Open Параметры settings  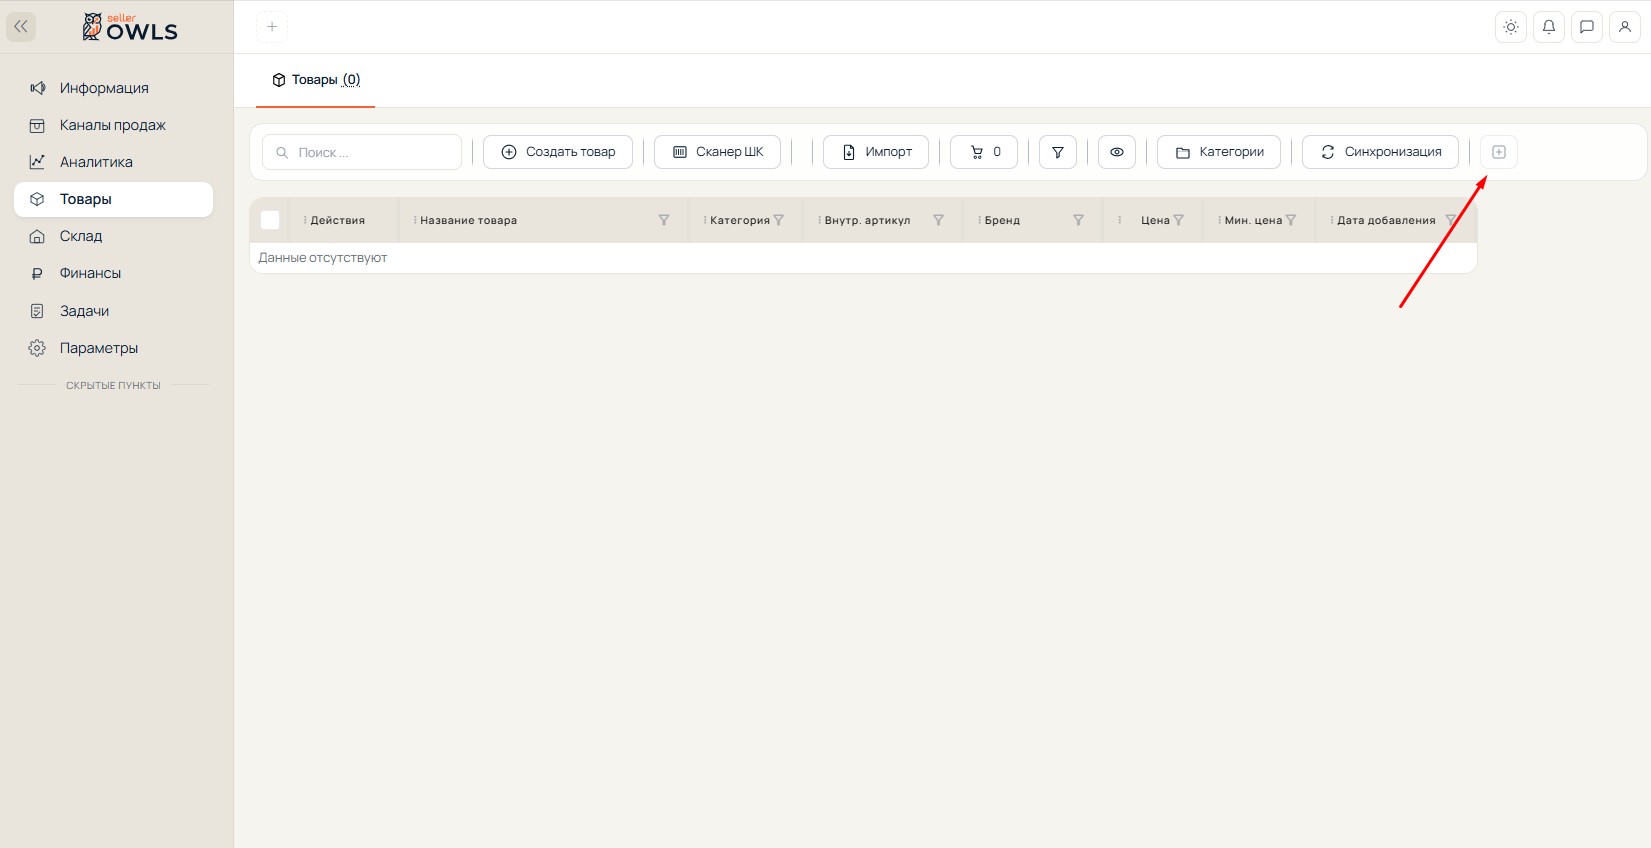[113, 348]
